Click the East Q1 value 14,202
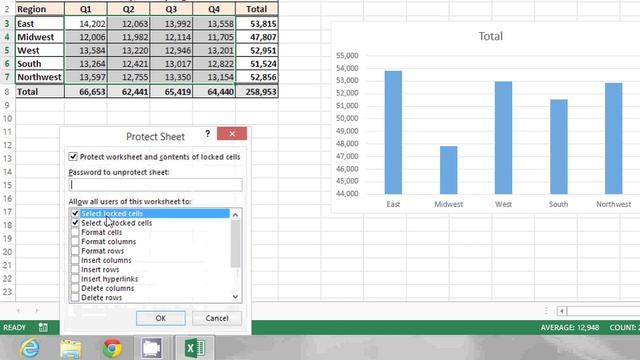The width and height of the screenshot is (640, 360). (86, 24)
